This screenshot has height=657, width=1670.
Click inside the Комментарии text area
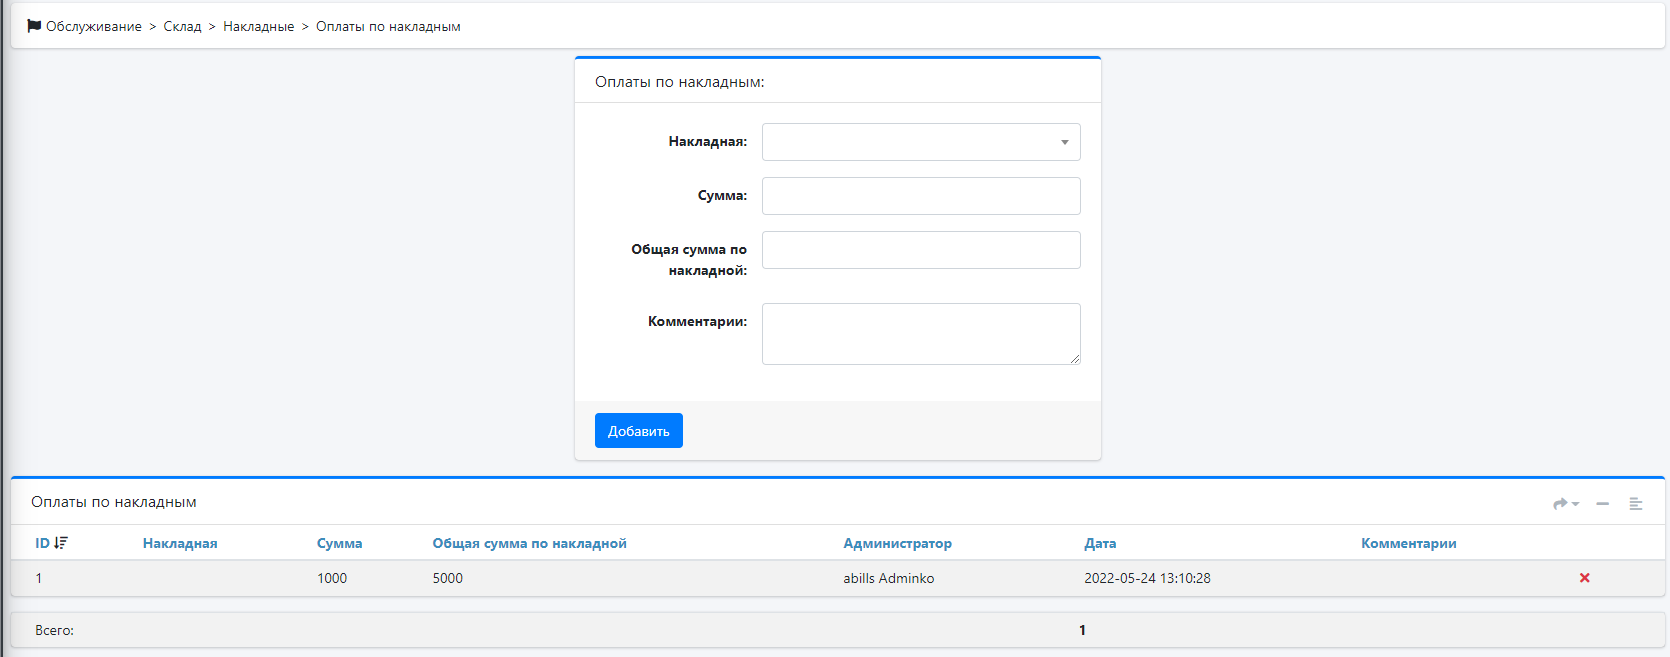[x=920, y=334]
